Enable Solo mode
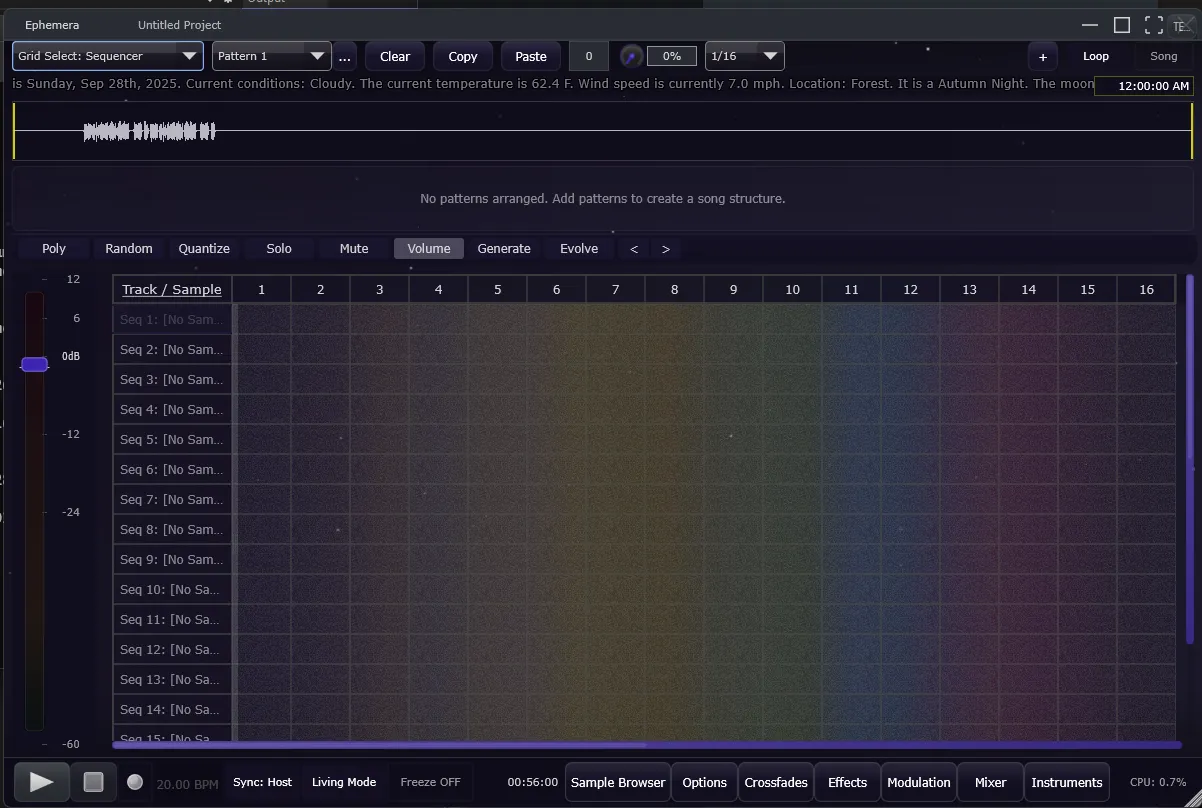The image size is (1202, 808). [x=279, y=249]
